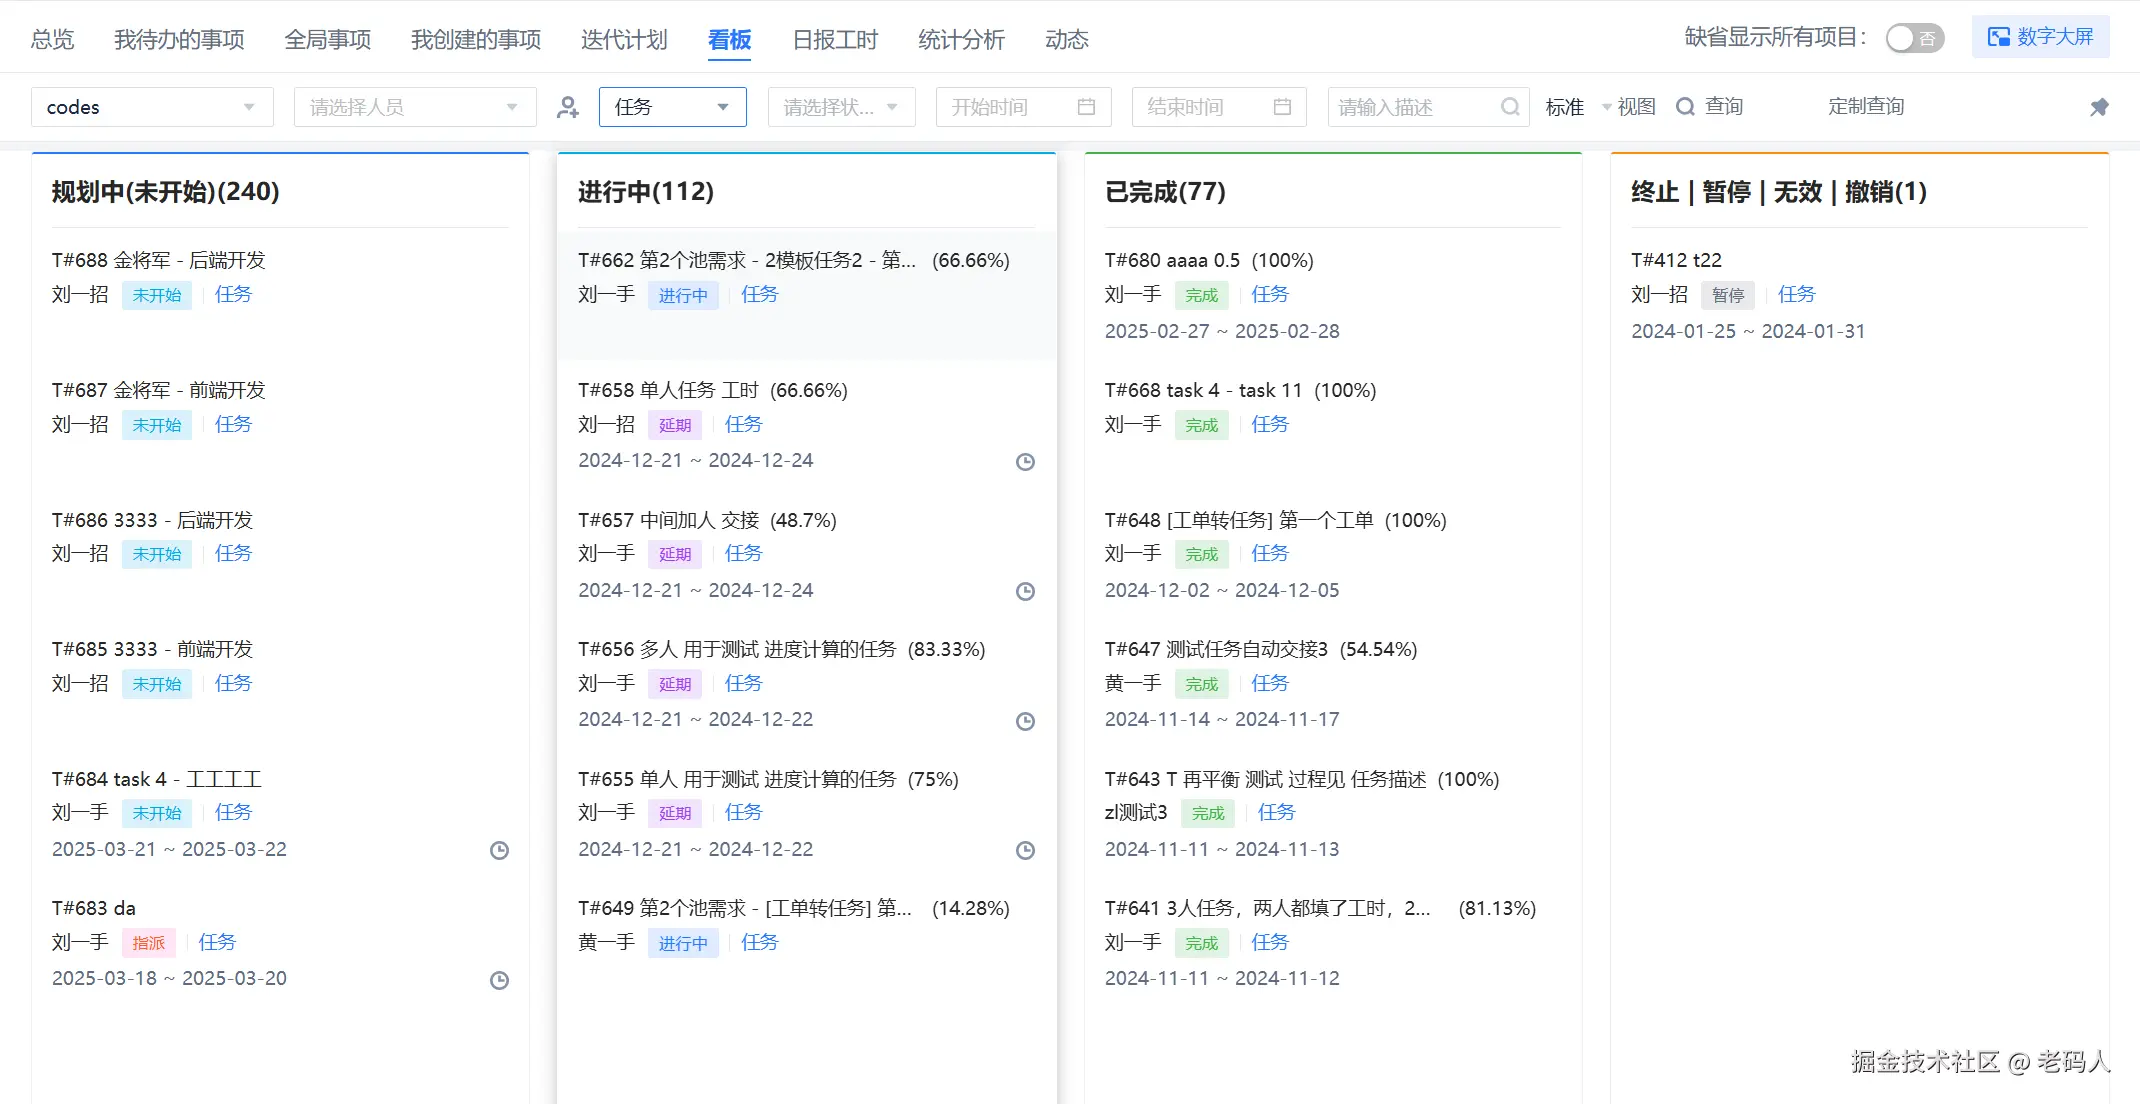
Task: Click calendar icon in 开始时间 field
Action: [1086, 107]
